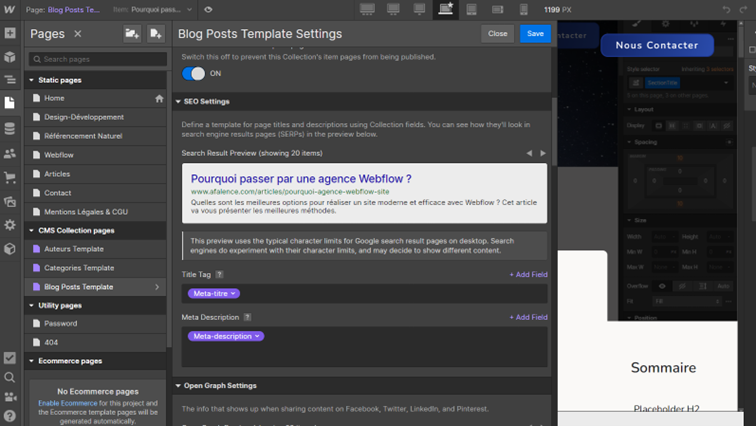This screenshot has height=426, width=756.
Task: Collapse the Utility pages section
Action: 31,306
